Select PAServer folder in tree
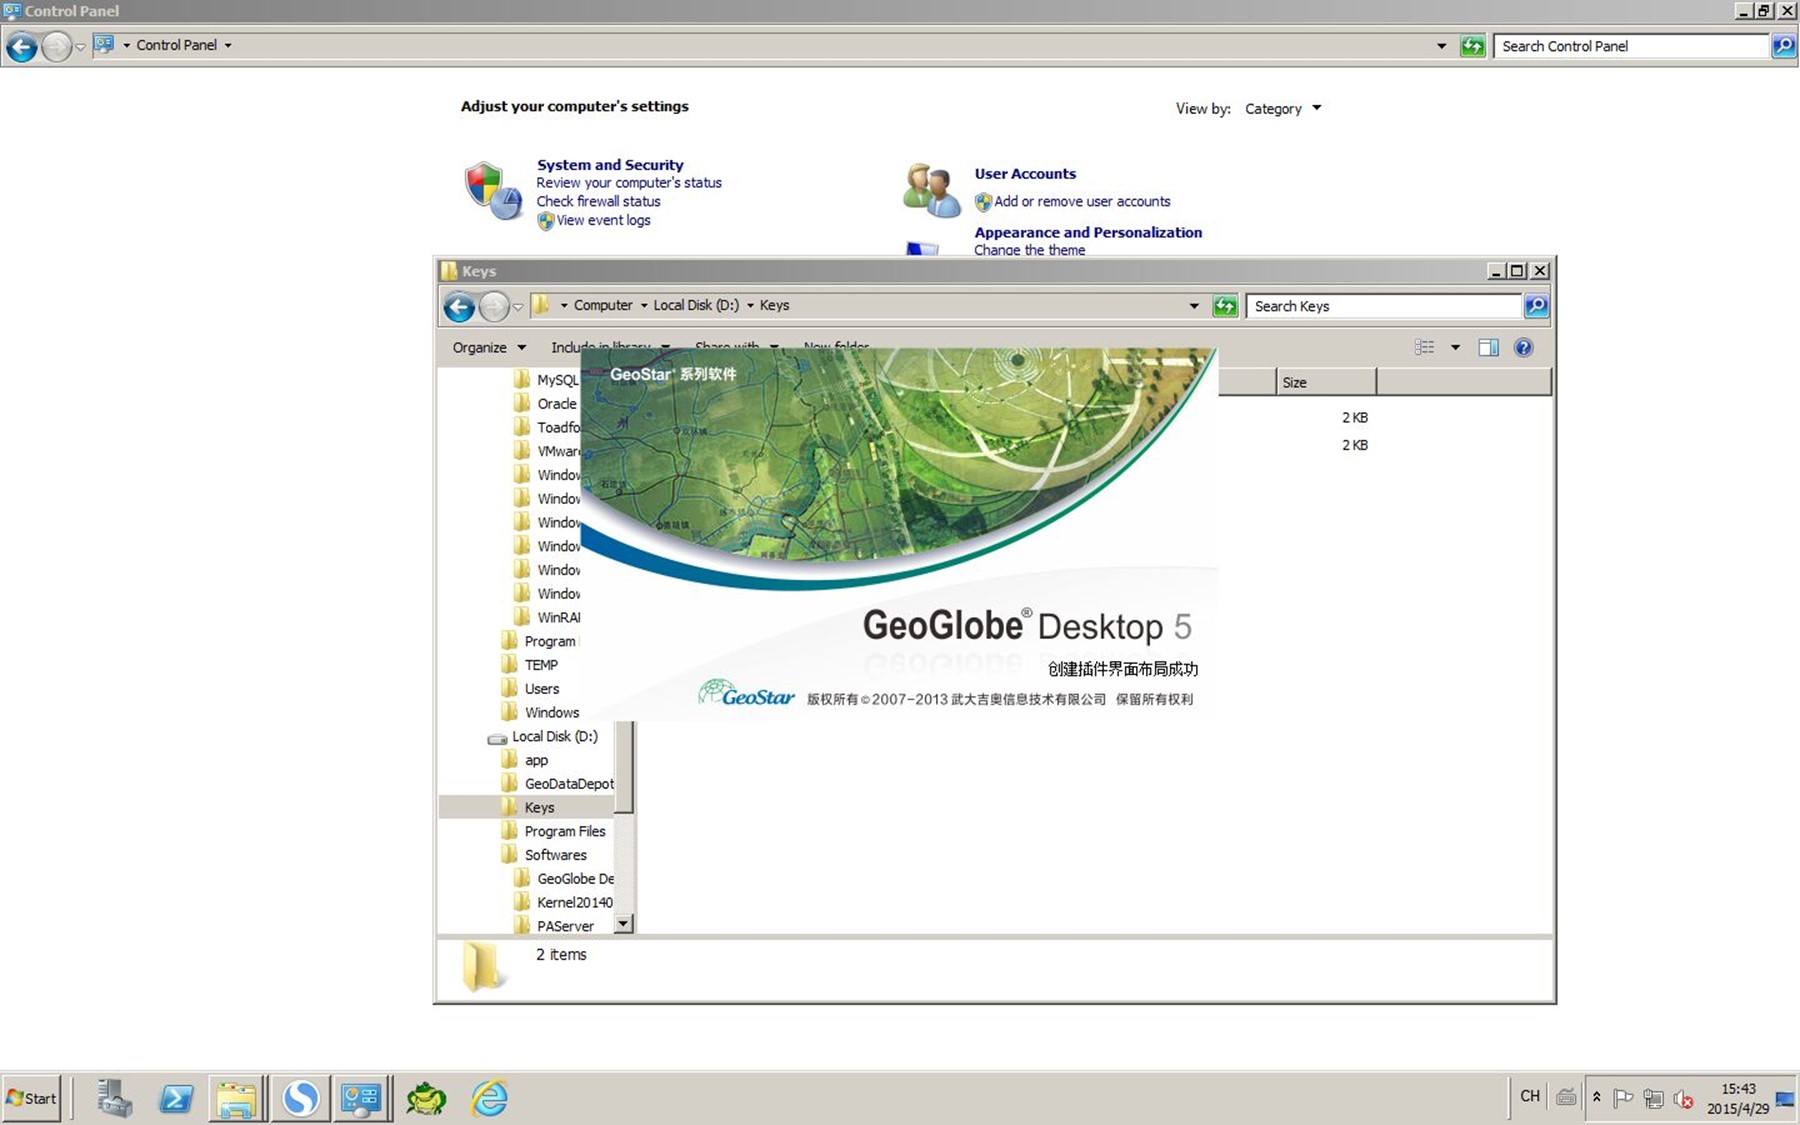1800x1125 pixels. point(565,926)
